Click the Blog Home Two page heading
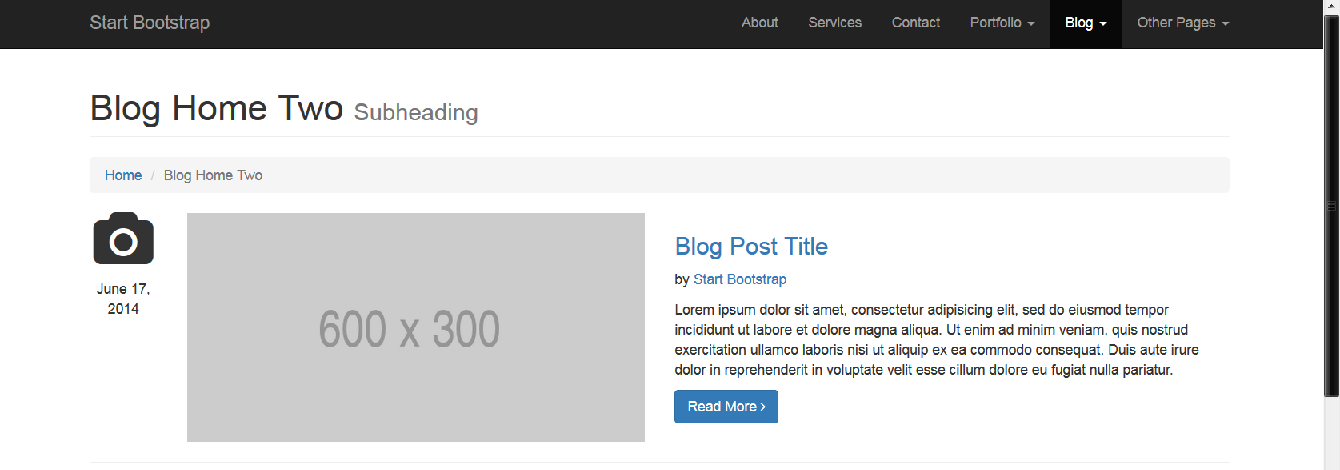Viewport: 1340px width, 470px height. click(217, 107)
